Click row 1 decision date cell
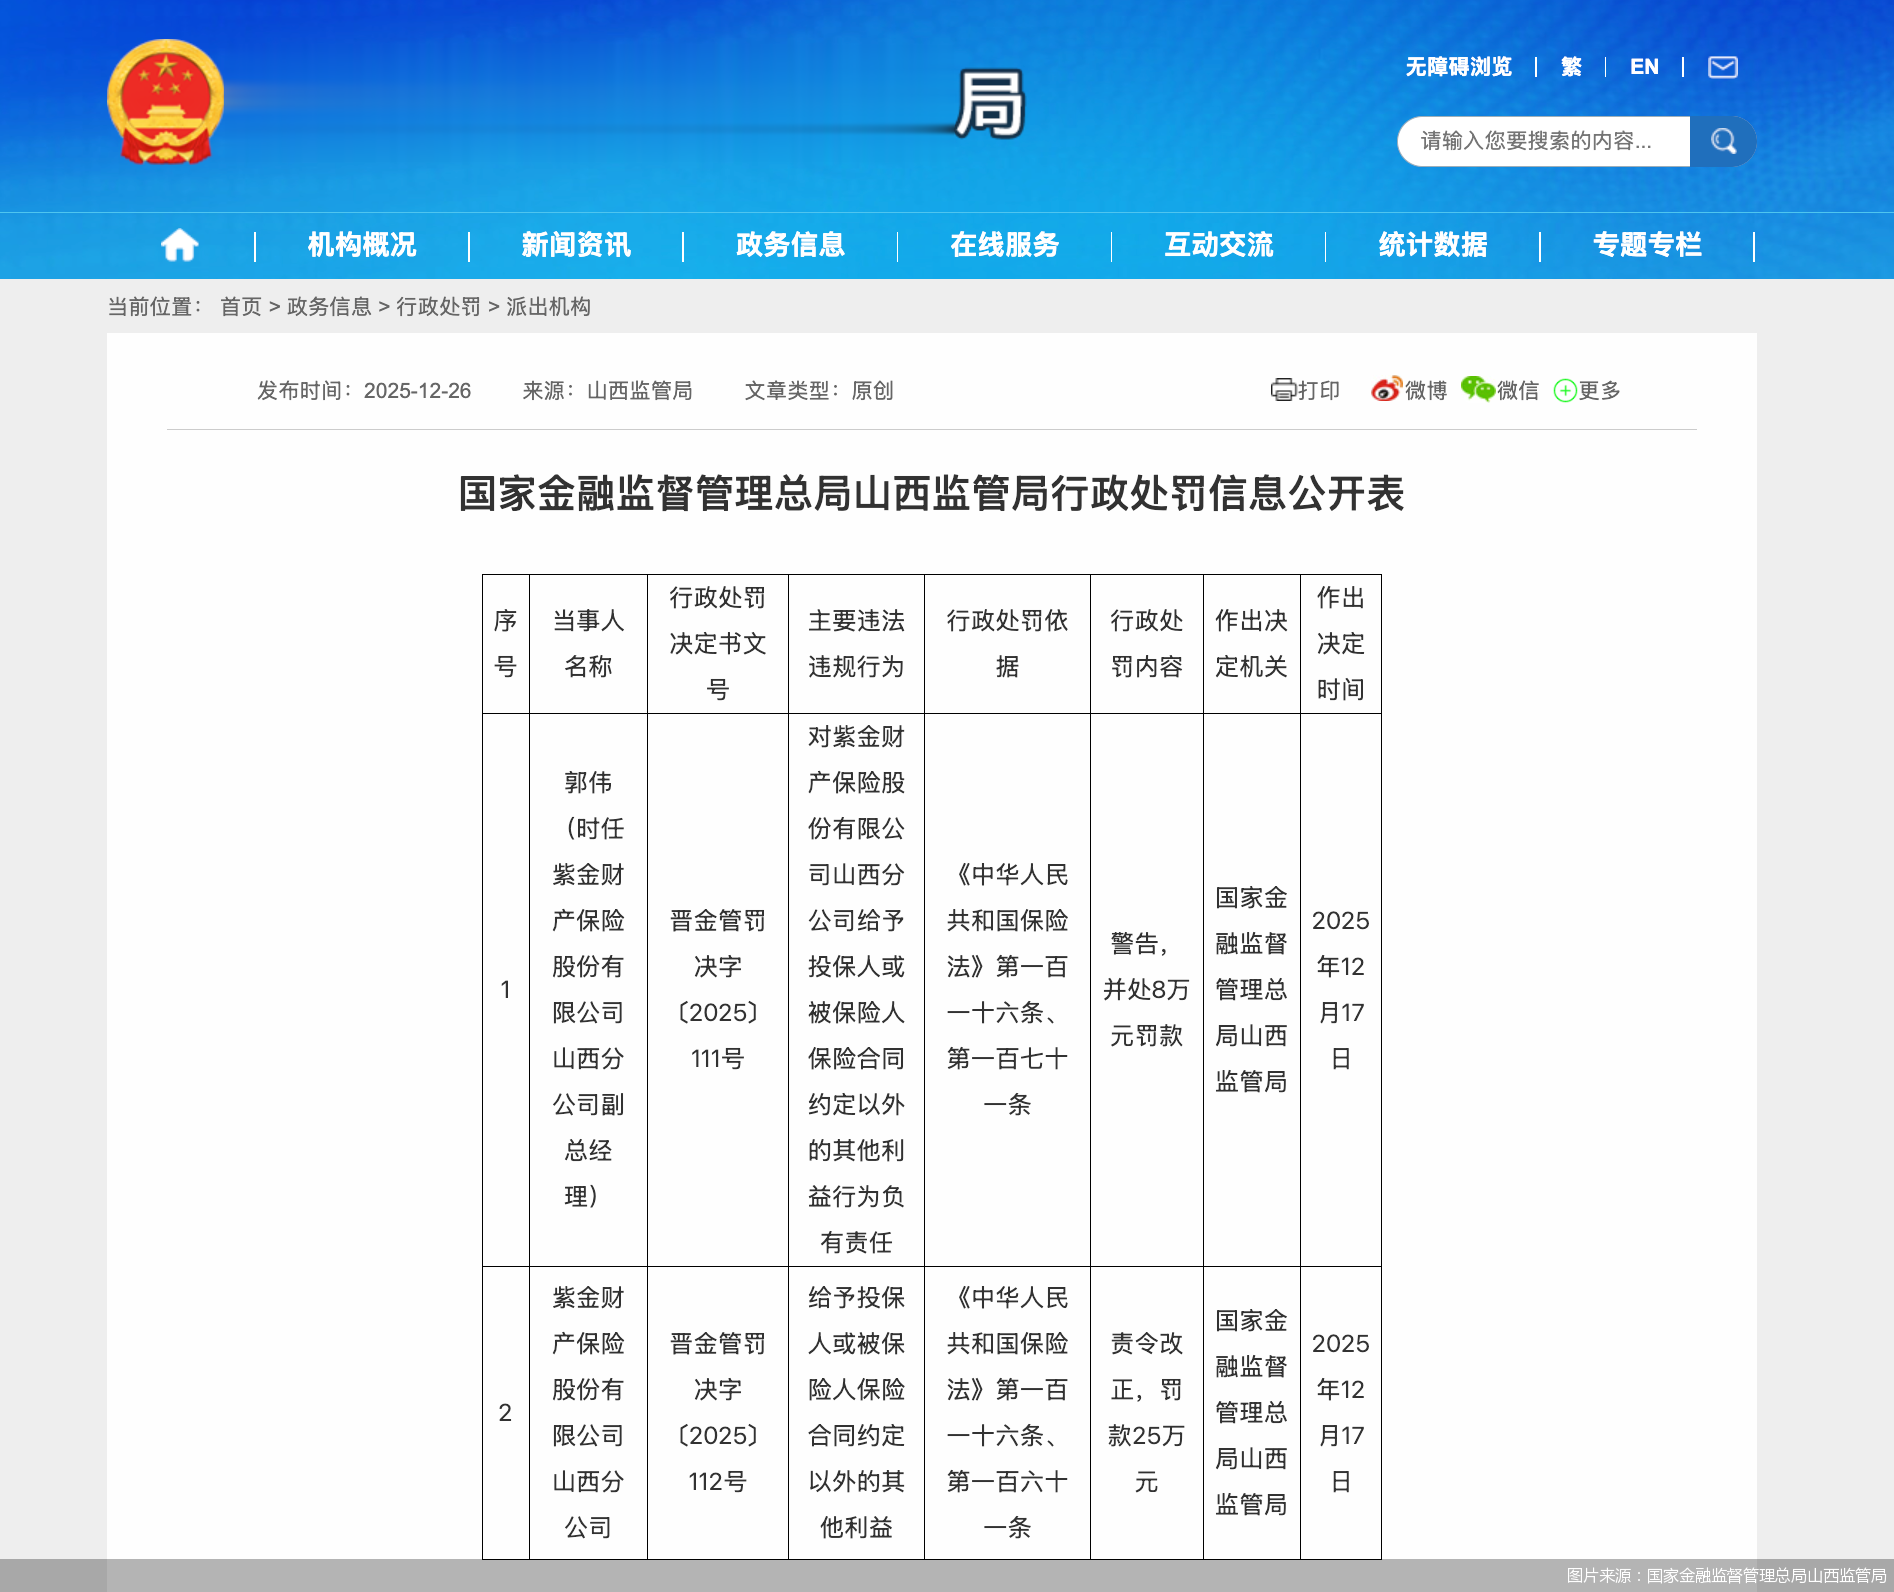This screenshot has width=1894, height=1592. pyautogui.click(x=1340, y=990)
